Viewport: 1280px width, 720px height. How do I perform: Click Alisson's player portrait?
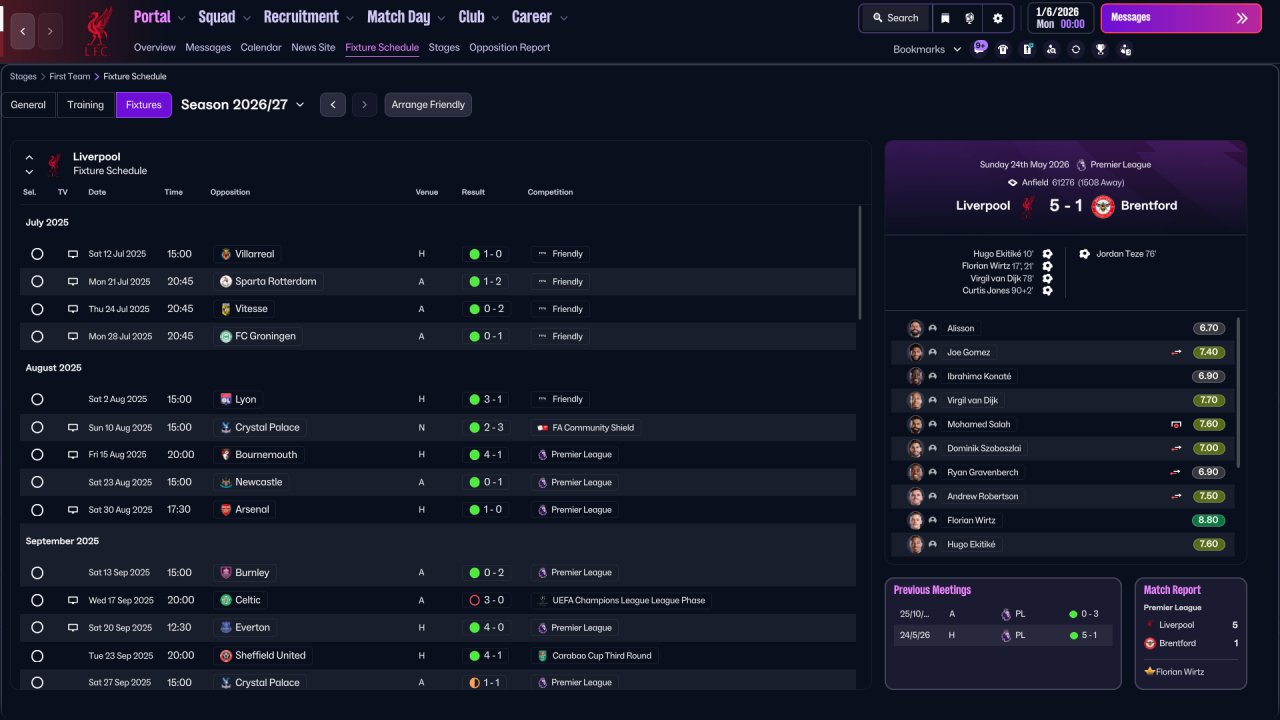pos(915,328)
